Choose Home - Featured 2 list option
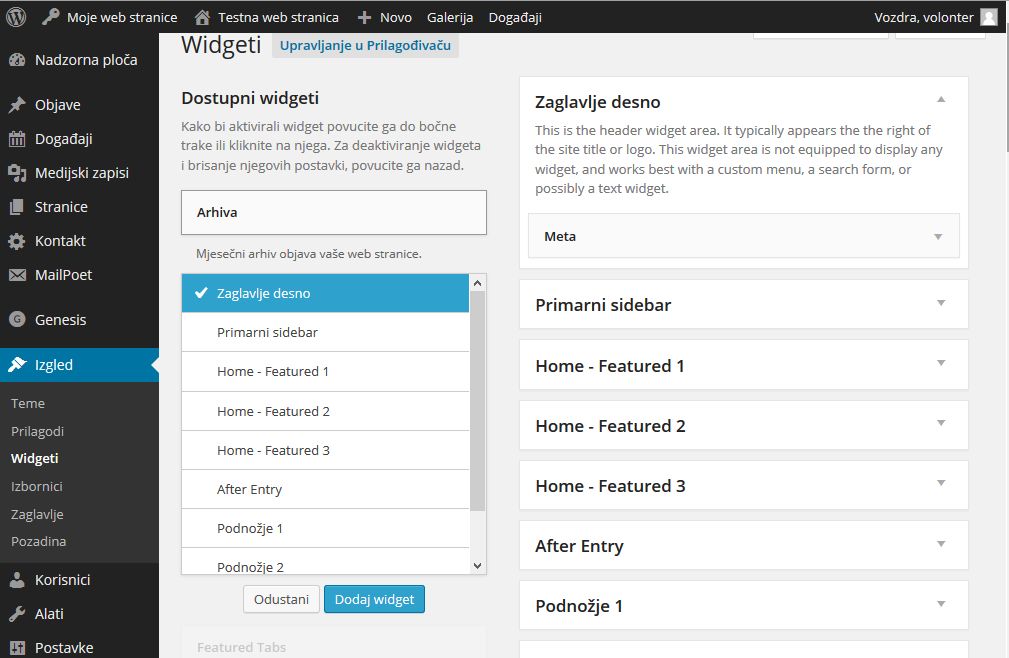 click(326, 411)
